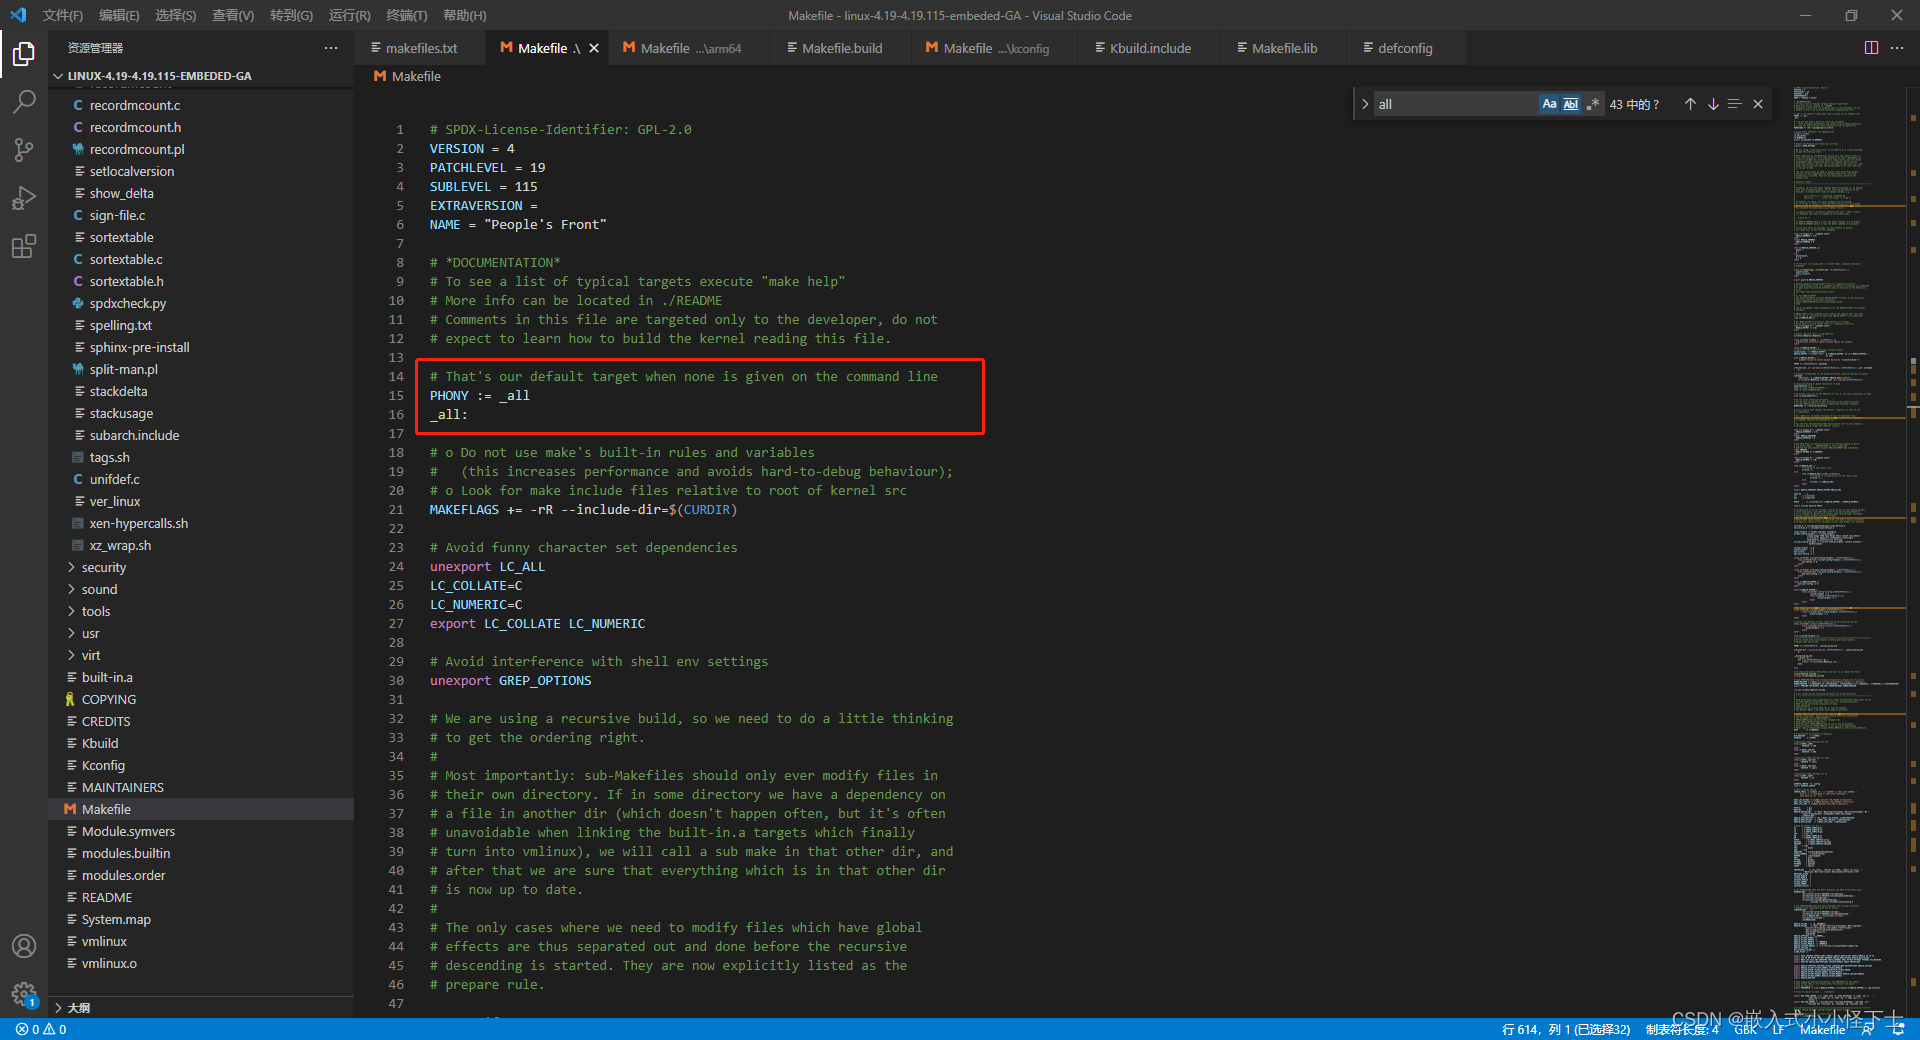This screenshot has width=1920, height=1040.
Task: Click the Makefile breadcrumb
Action: pos(408,76)
